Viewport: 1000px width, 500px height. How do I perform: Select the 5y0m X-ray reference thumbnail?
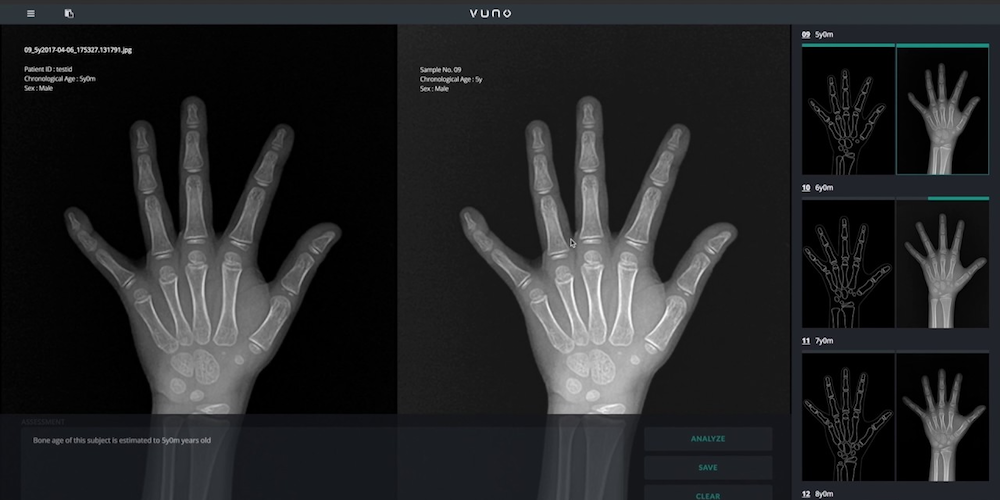pyautogui.click(x=943, y=110)
